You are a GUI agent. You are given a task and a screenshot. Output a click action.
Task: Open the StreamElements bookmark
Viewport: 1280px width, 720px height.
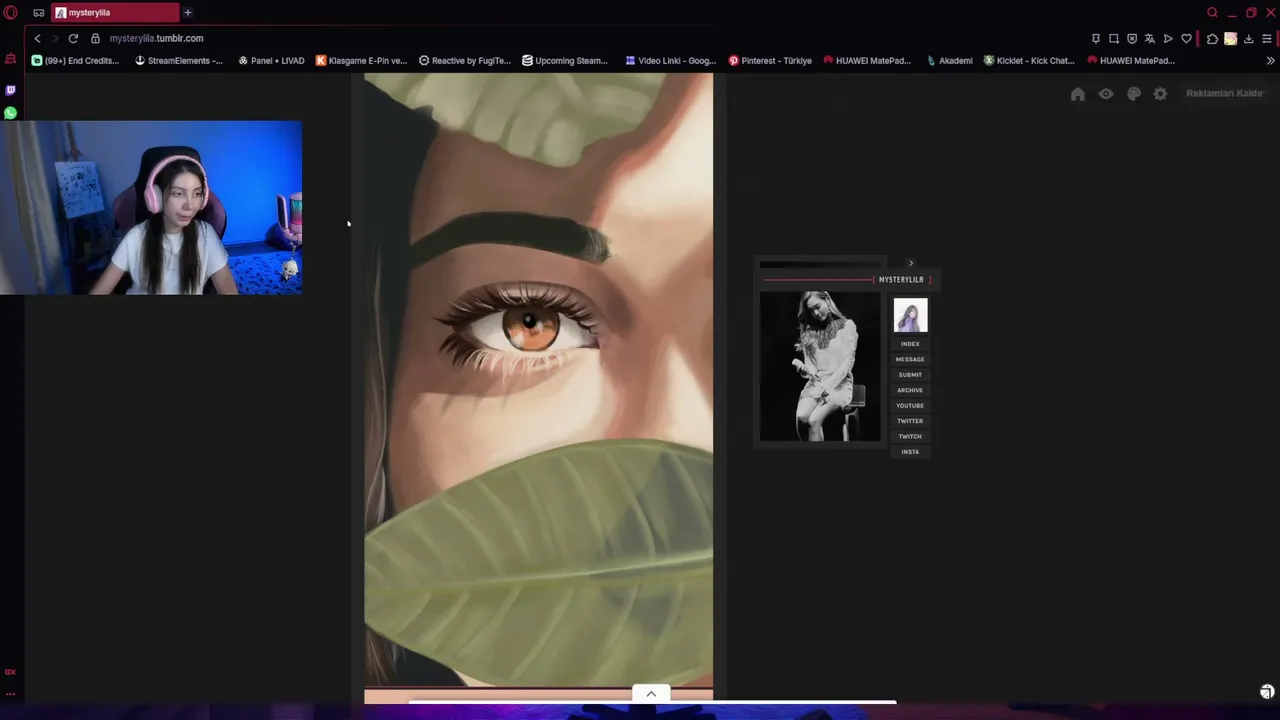click(178, 60)
